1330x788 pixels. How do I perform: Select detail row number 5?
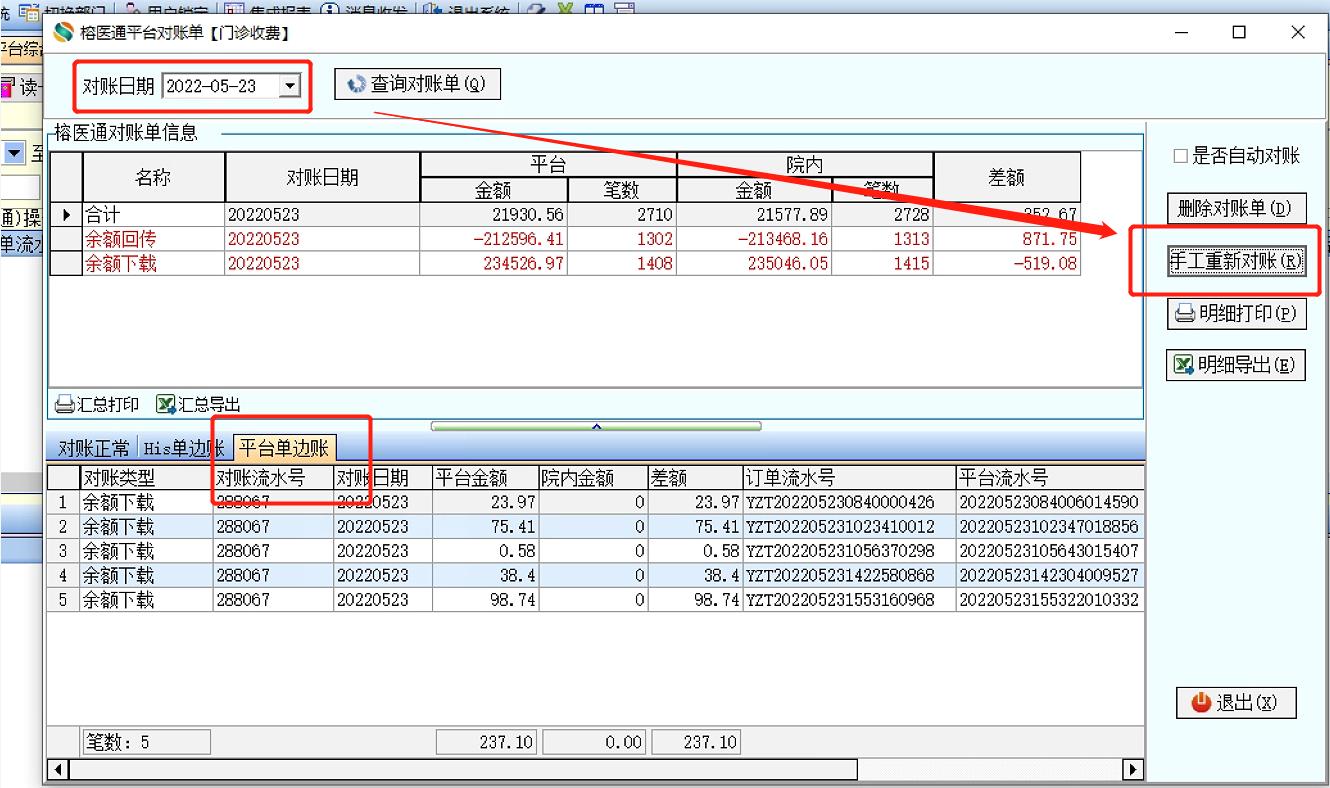[63, 600]
